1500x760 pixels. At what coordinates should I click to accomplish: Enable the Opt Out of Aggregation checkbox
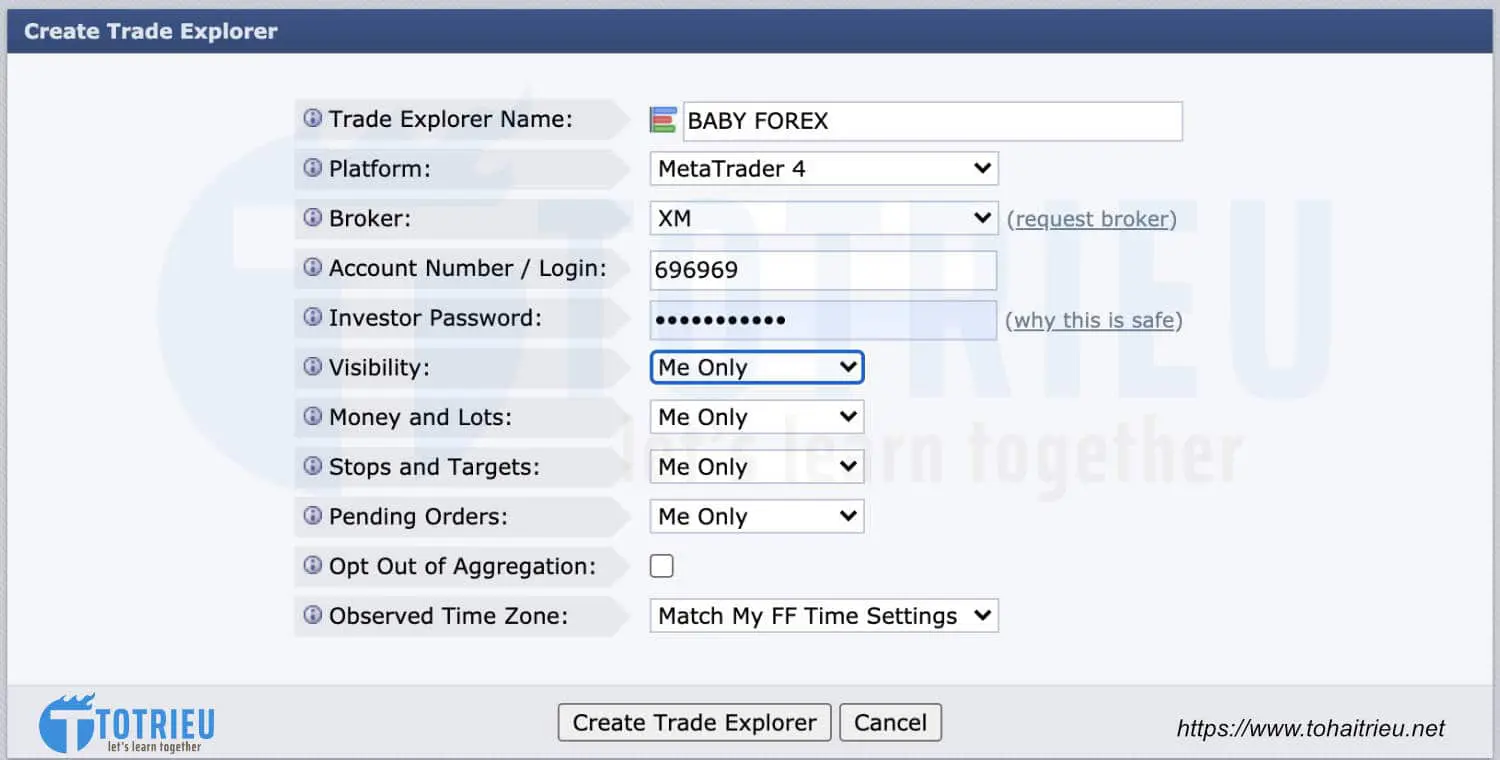click(662, 567)
